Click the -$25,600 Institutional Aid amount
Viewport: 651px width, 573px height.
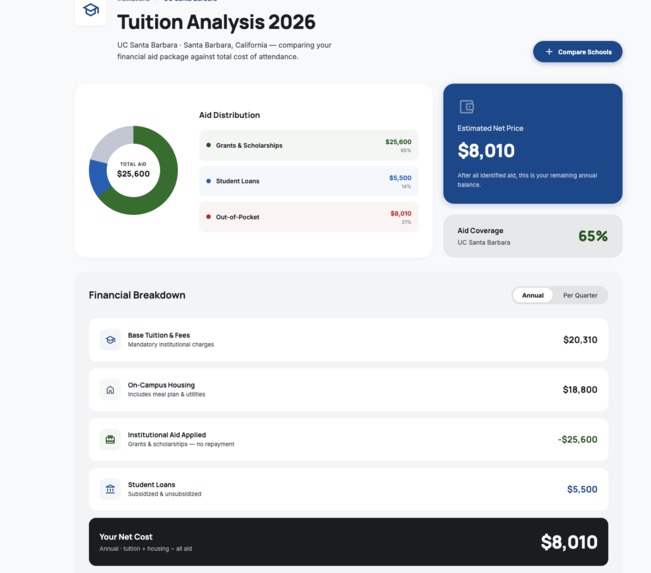point(578,439)
